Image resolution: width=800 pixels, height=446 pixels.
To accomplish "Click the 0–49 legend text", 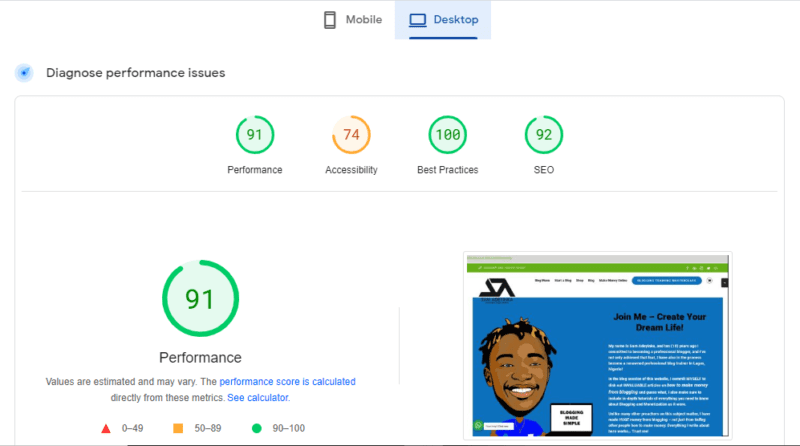I will point(132,428).
